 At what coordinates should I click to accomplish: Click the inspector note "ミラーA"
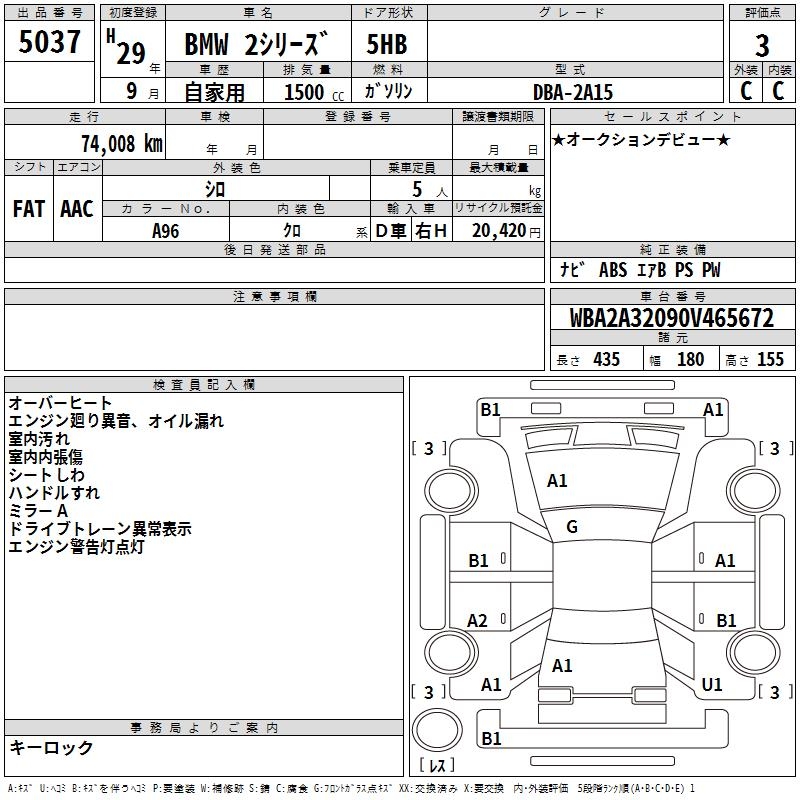click(x=38, y=511)
